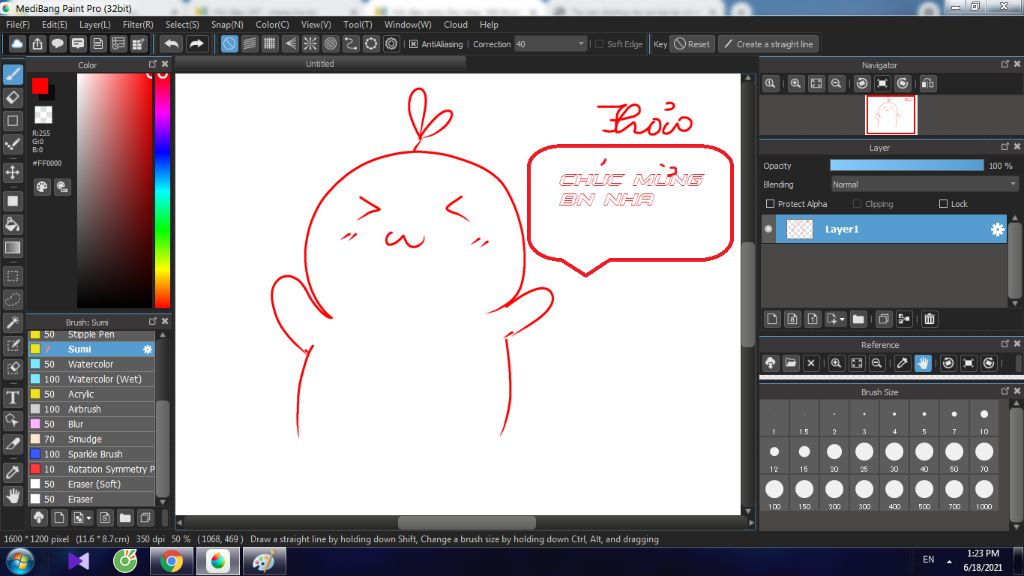The image size is (1024, 576).
Task: Turn snap off in snap toolbar
Action: [229, 44]
